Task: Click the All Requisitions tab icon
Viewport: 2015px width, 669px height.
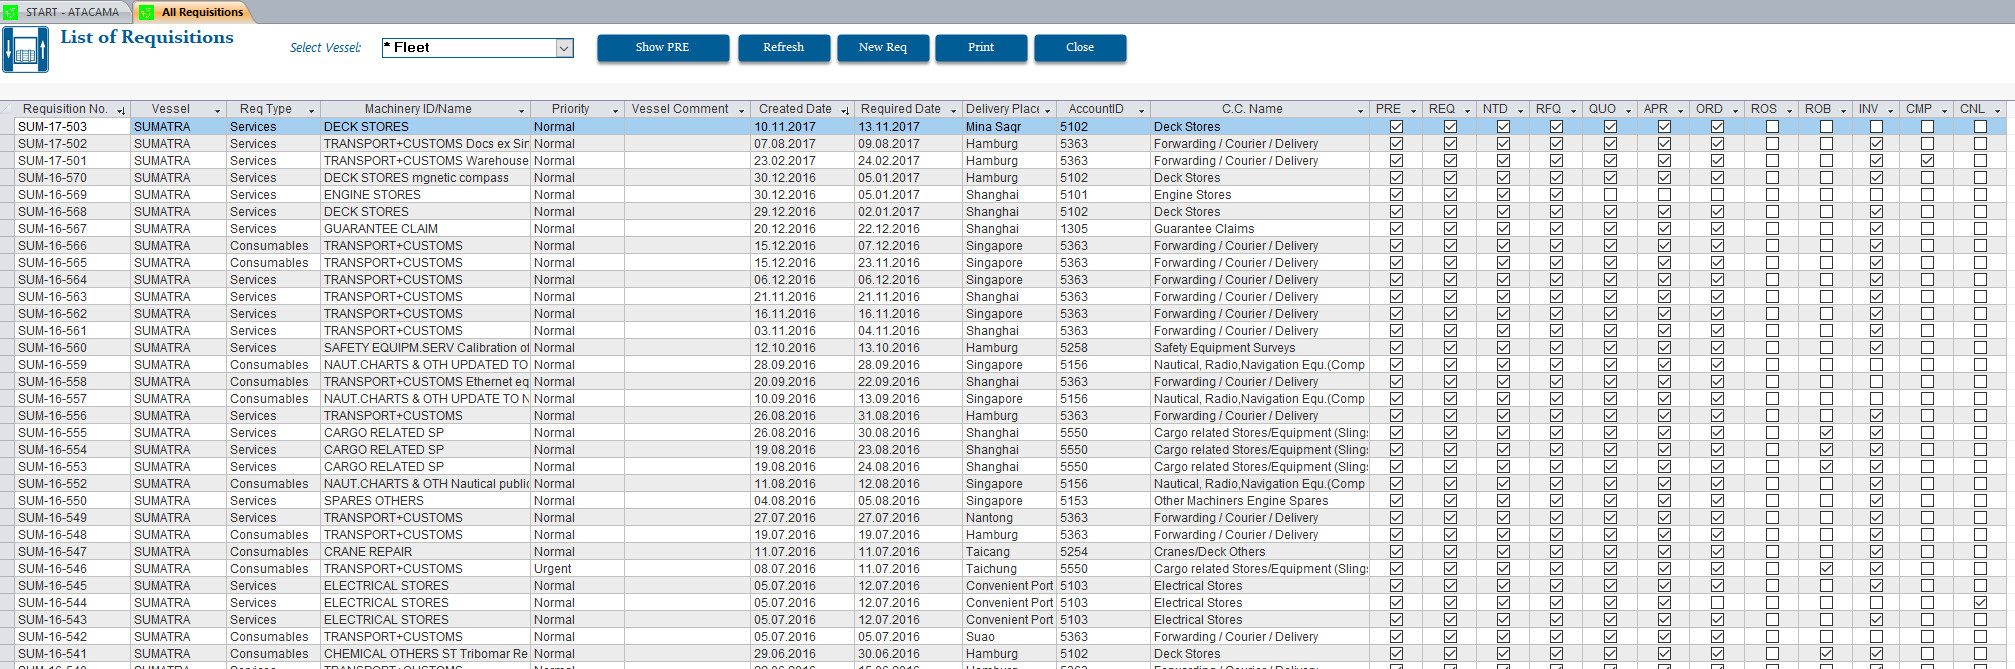Action: pyautogui.click(x=146, y=12)
